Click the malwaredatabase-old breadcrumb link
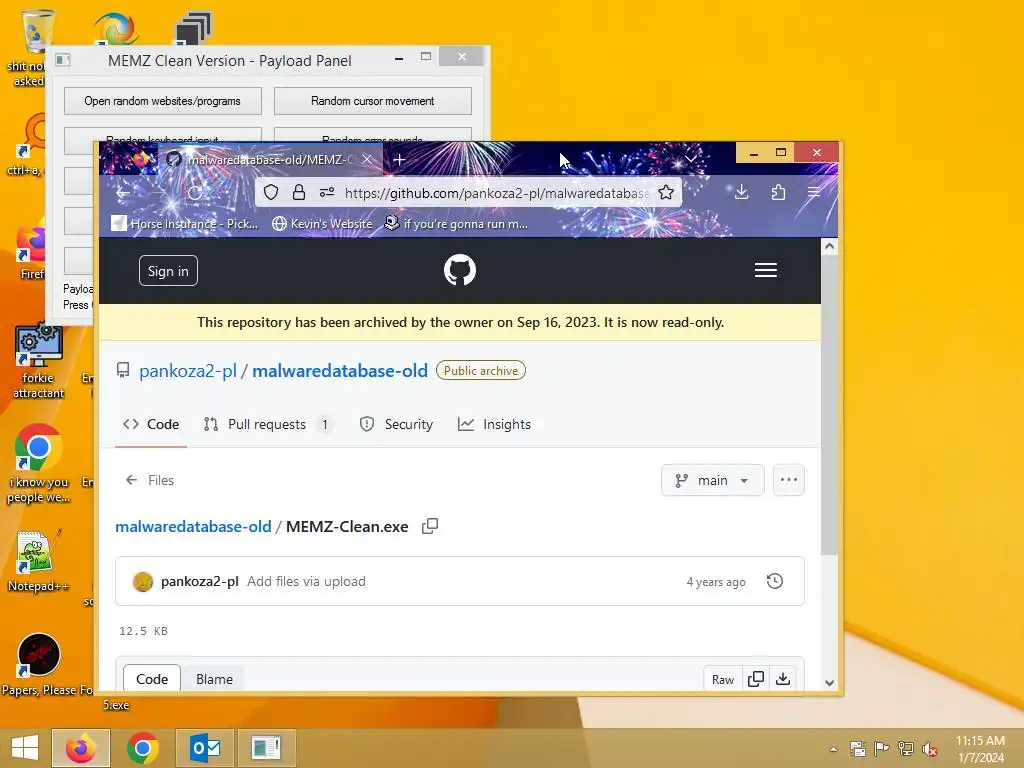1024x768 pixels. [x=193, y=526]
